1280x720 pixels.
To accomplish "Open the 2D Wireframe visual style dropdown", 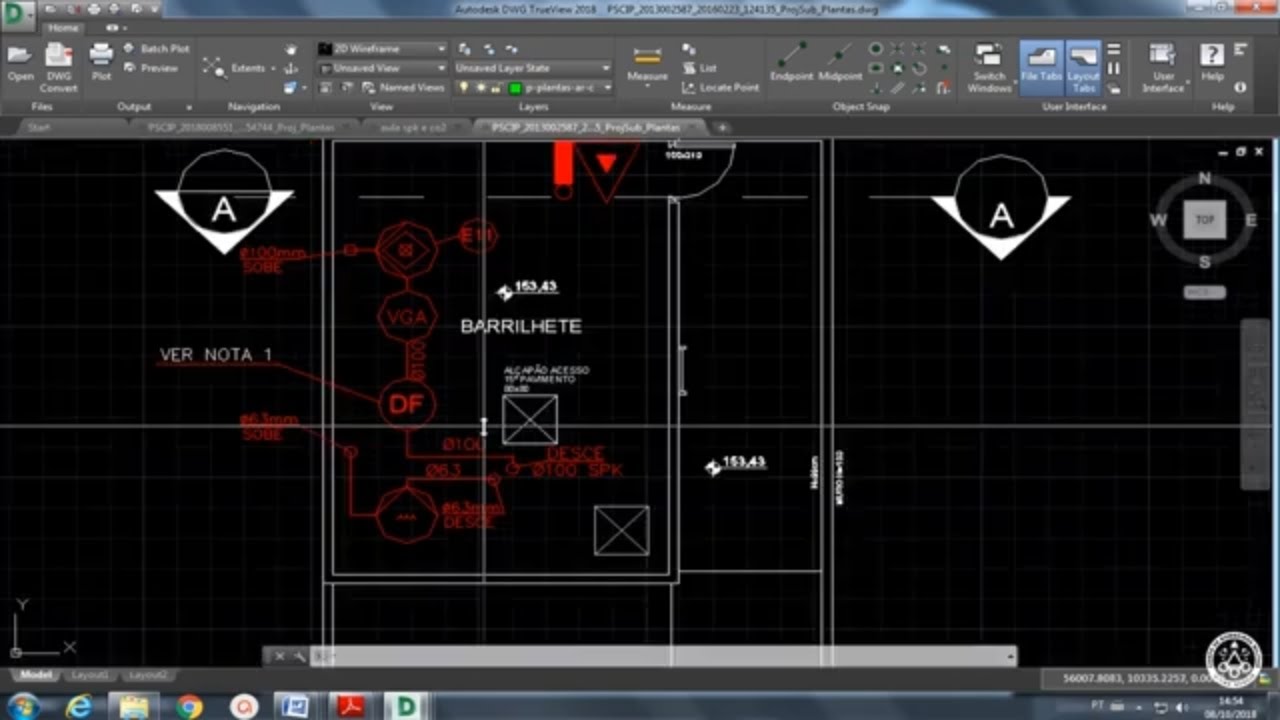I will point(383,48).
